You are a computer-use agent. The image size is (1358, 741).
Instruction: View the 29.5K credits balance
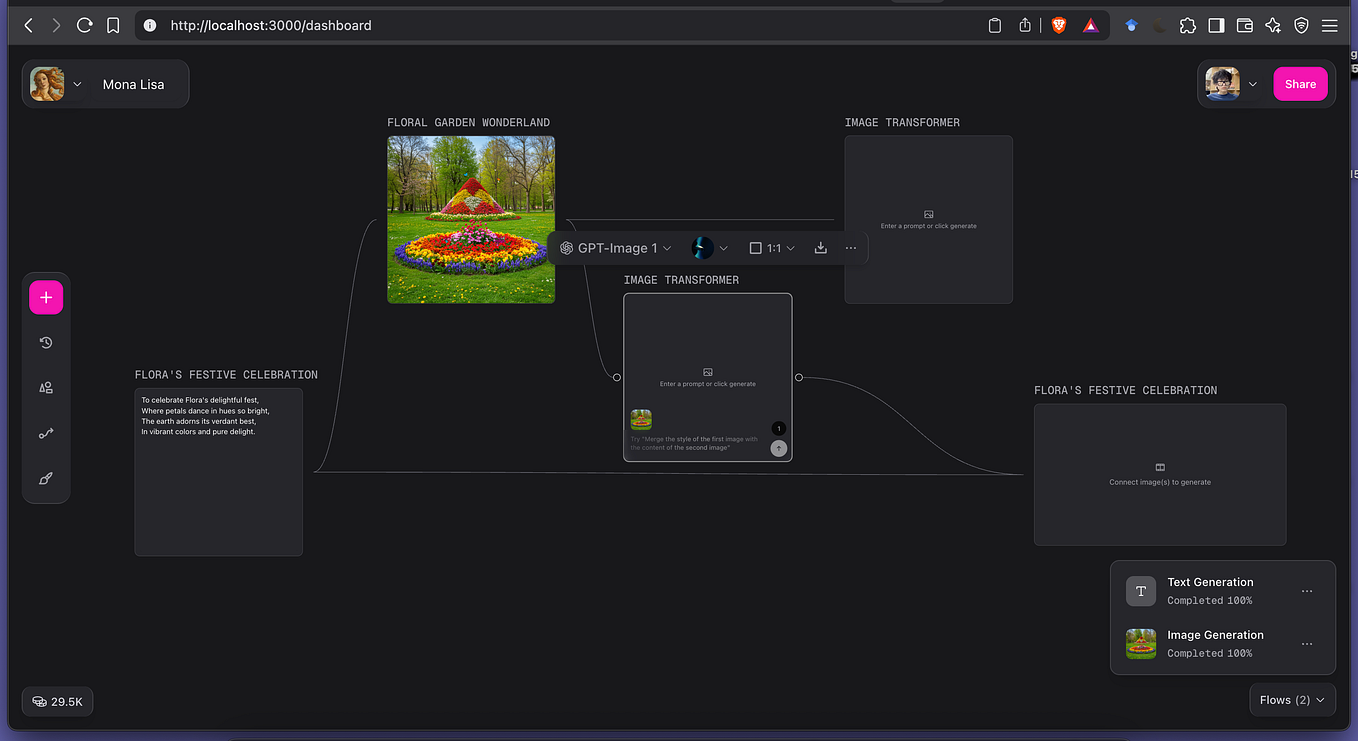[57, 702]
